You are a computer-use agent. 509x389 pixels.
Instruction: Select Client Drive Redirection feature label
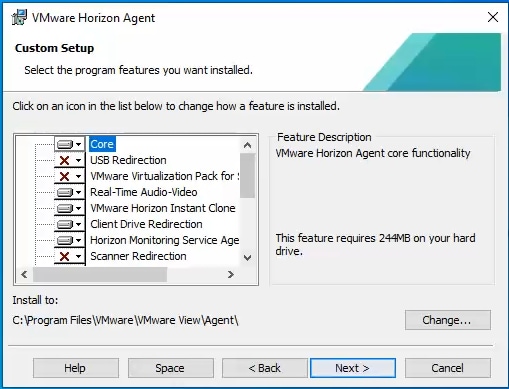point(146,224)
